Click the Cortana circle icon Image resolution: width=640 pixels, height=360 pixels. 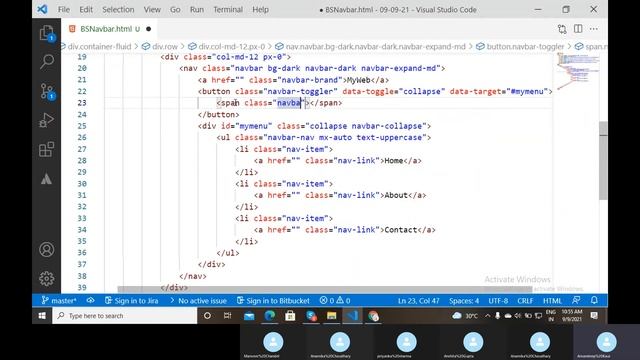pyautogui.click(x=207, y=316)
